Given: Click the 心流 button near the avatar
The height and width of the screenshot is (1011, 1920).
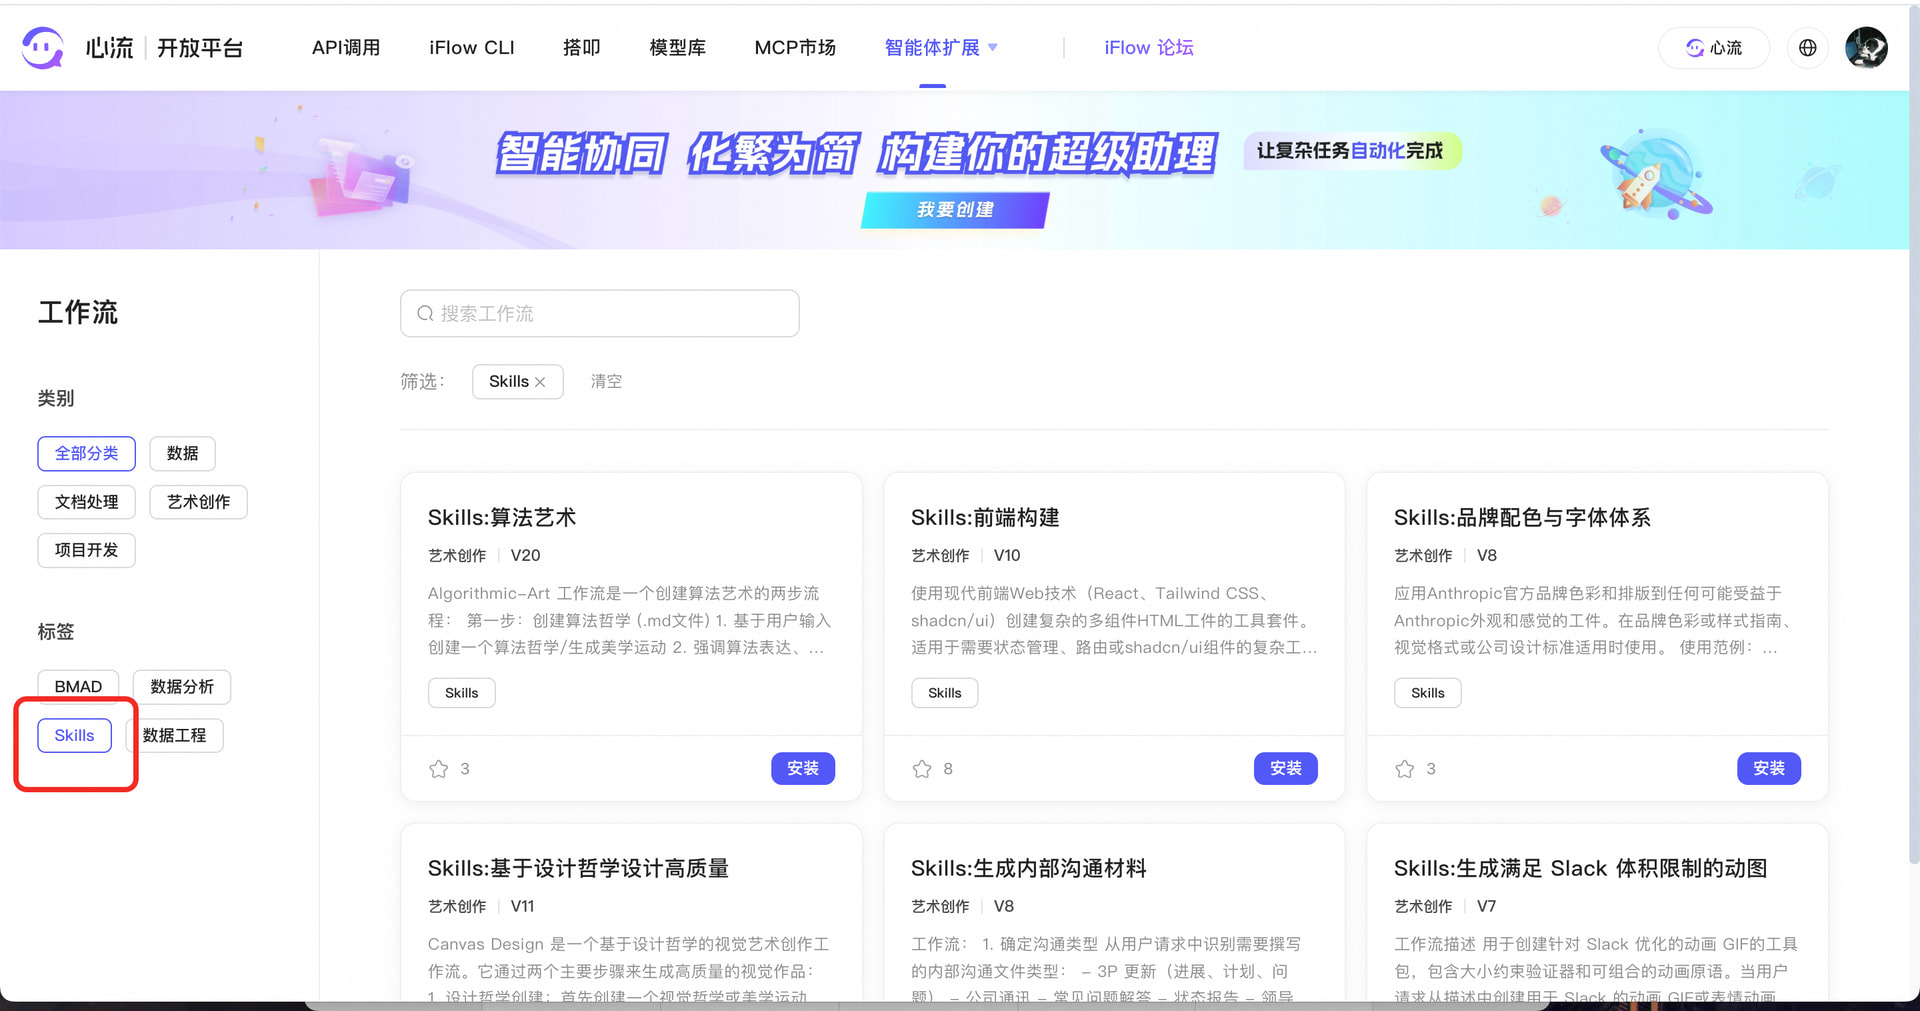Looking at the screenshot, I should click(1713, 47).
